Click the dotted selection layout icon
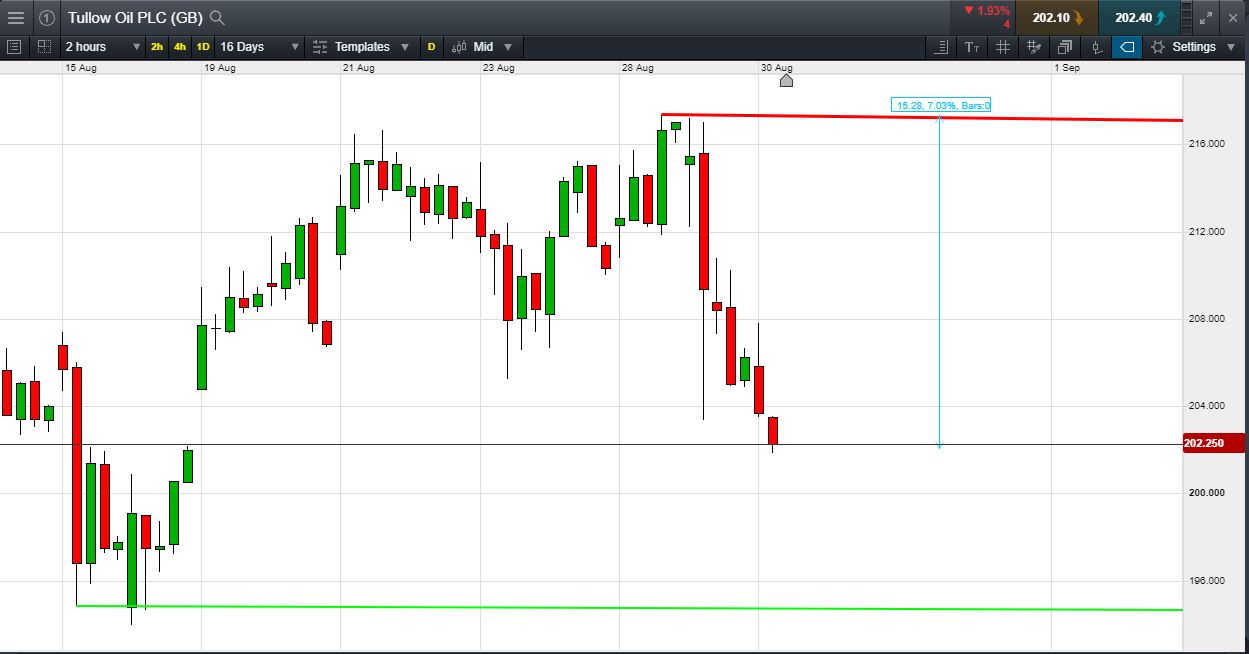 pyautogui.click(x=44, y=47)
